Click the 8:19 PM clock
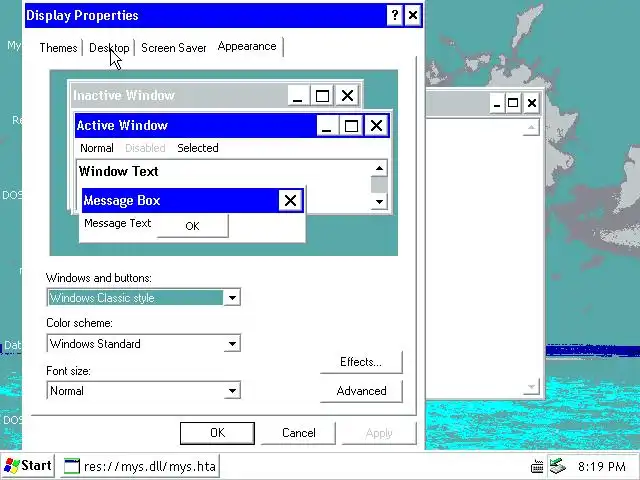This screenshot has height=480, width=640. point(602,466)
